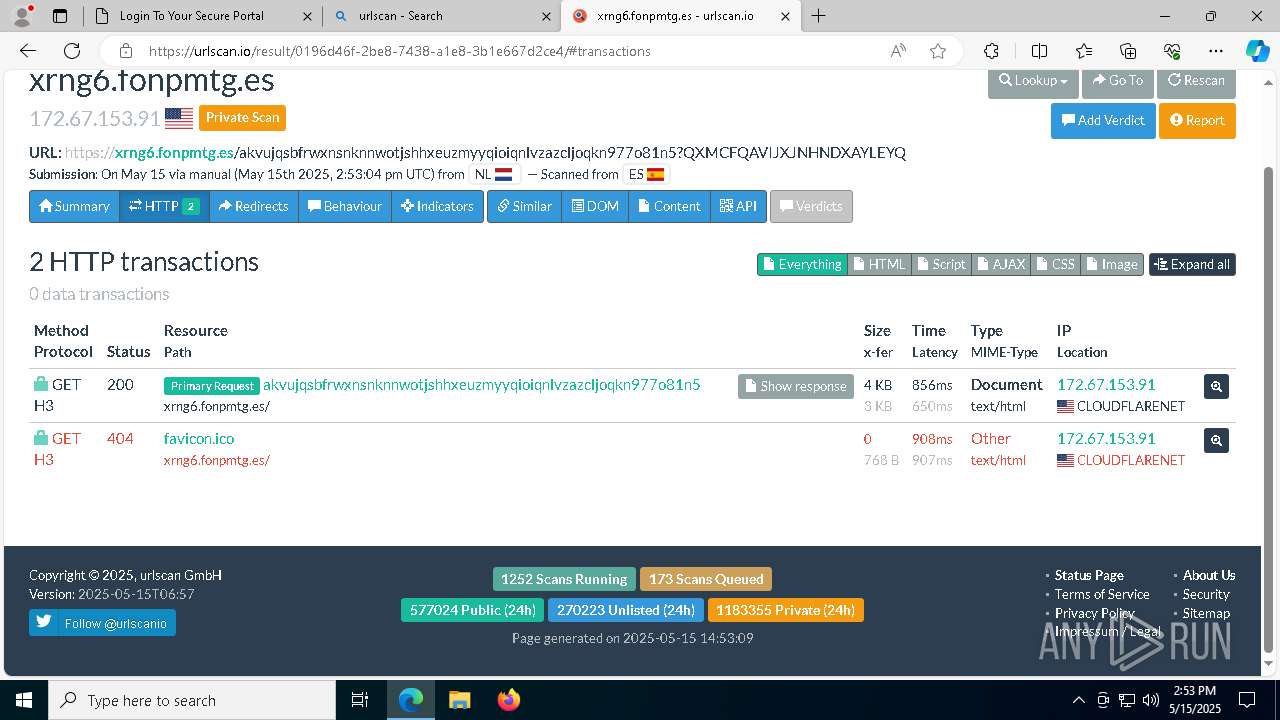Screen dimensions: 1280x720
Task: Filter transactions by CSS
Action: coord(1056,264)
